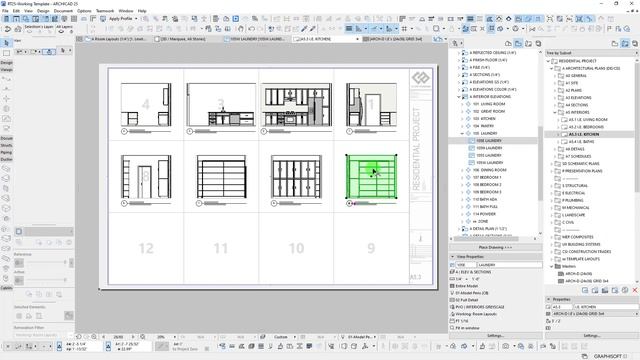Click the Fit in Window icon in the bottom bar

[143, 337]
